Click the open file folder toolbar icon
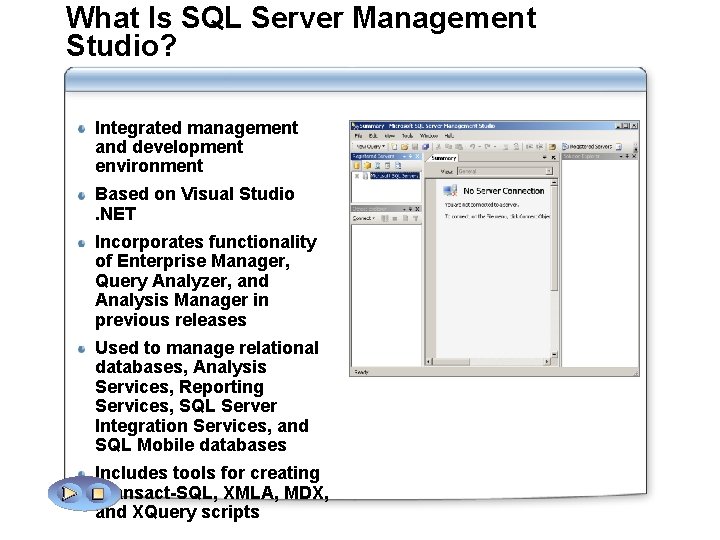This screenshot has width=720, height=540. tap(405, 147)
